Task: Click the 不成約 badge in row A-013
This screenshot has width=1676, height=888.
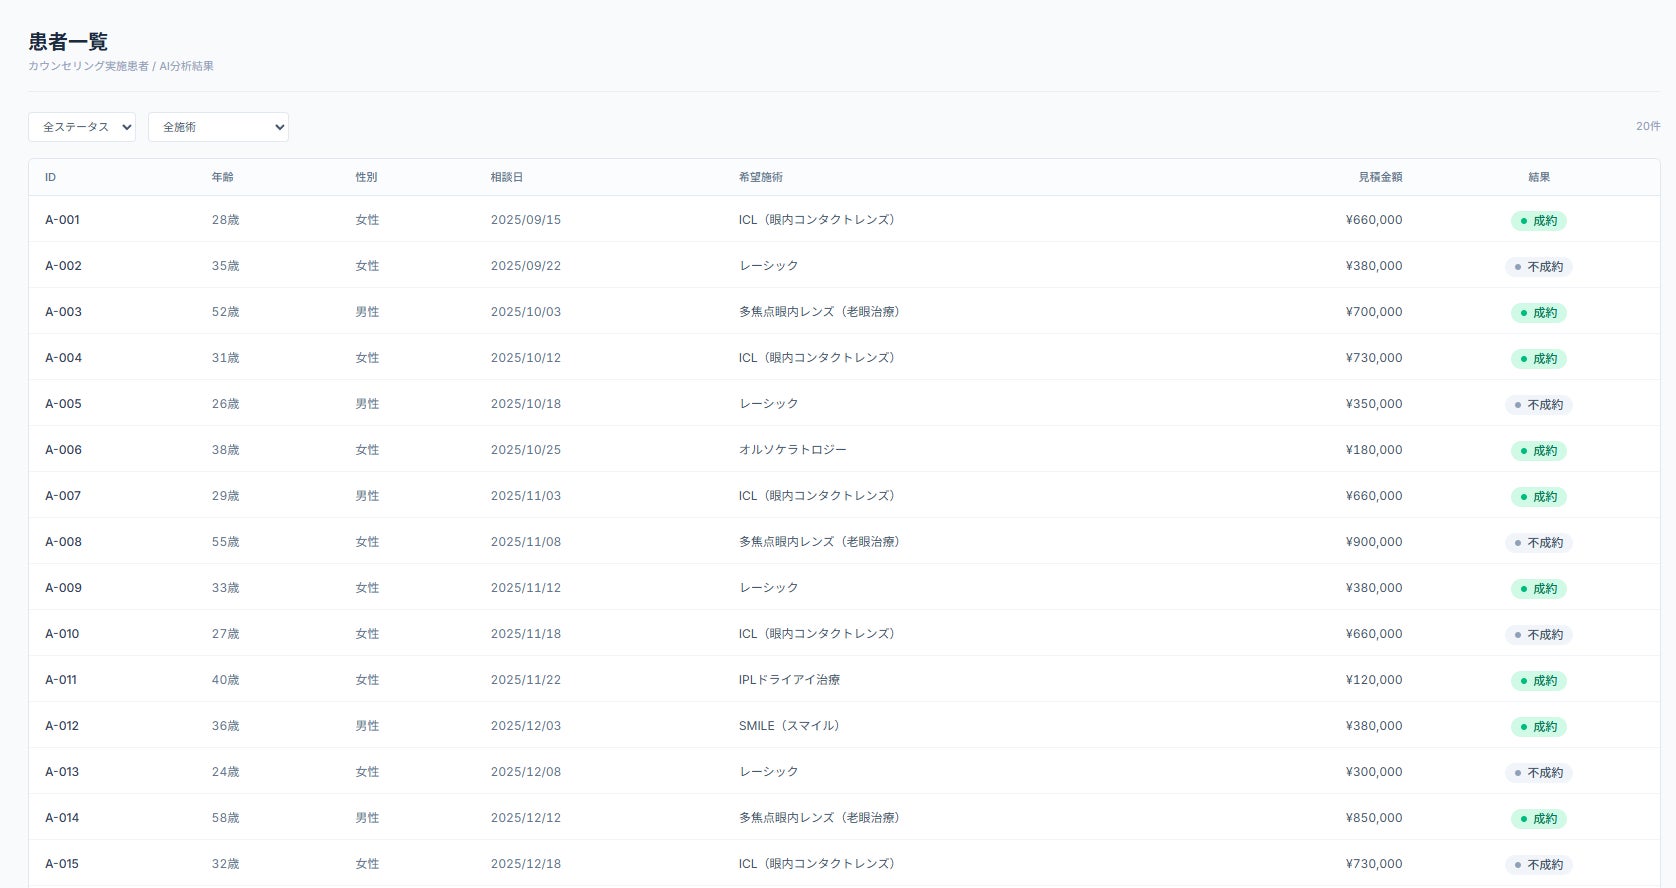Action: click(x=1539, y=773)
